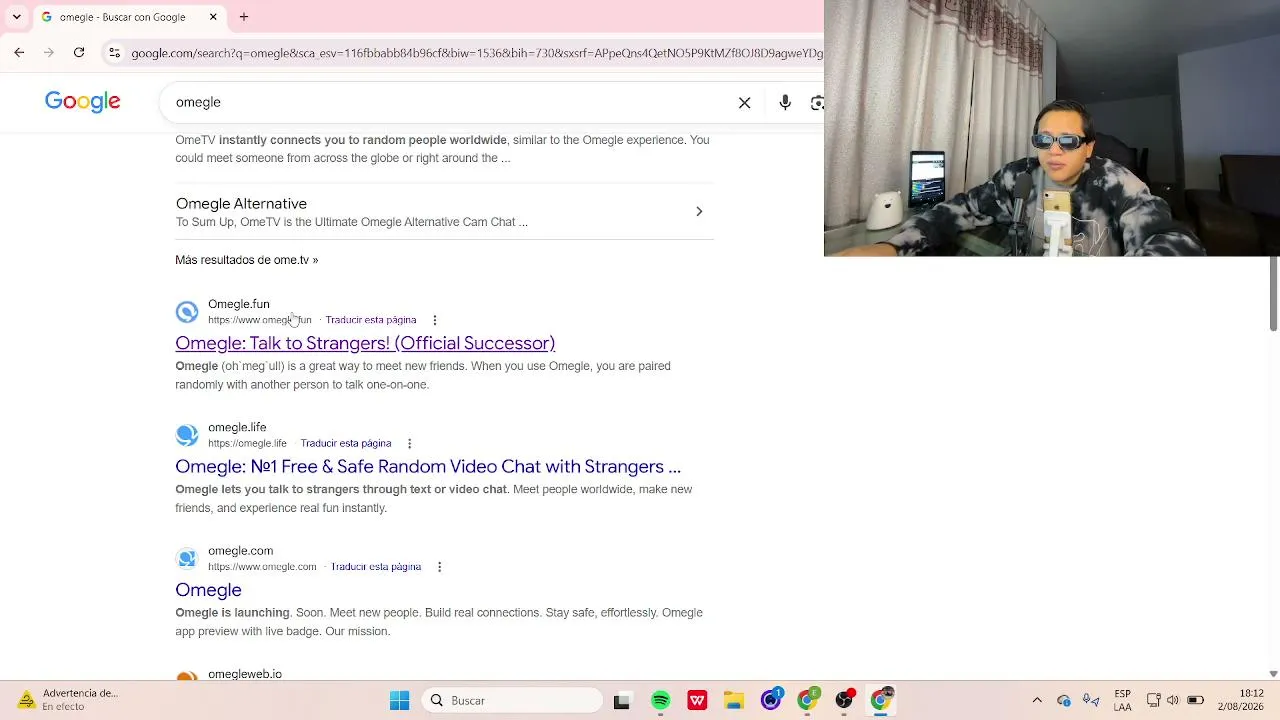Image resolution: width=1280 pixels, height=720 pixels.
Task: Click the 'https://www.omegle.com' URL text
Action: [262, 566]
